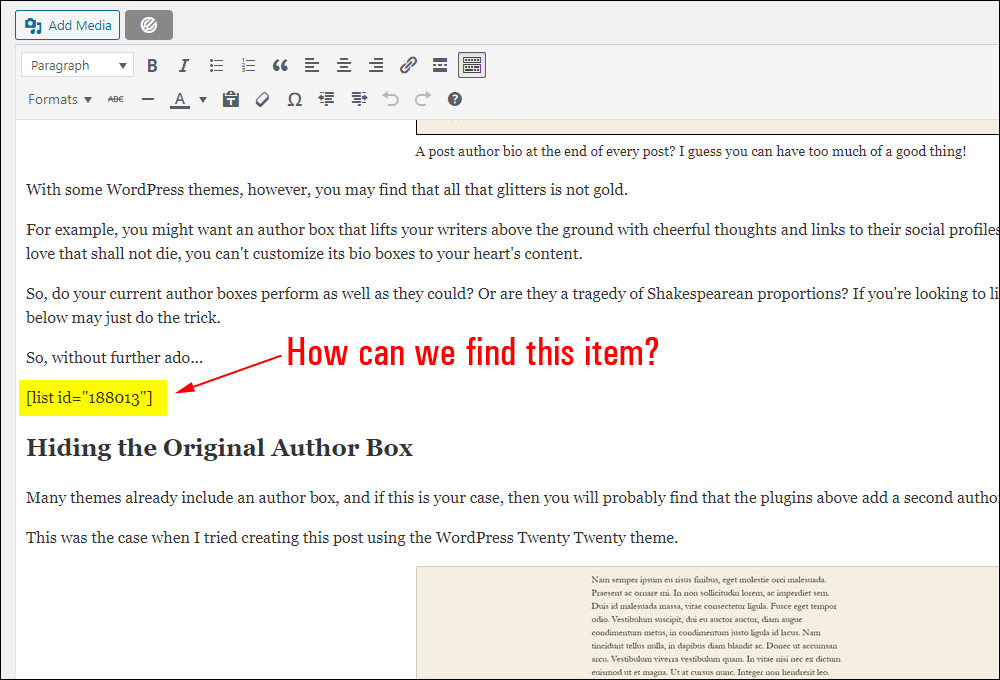Insert a horizontal line
The image size is (1000, 680).
coord(148,100)
